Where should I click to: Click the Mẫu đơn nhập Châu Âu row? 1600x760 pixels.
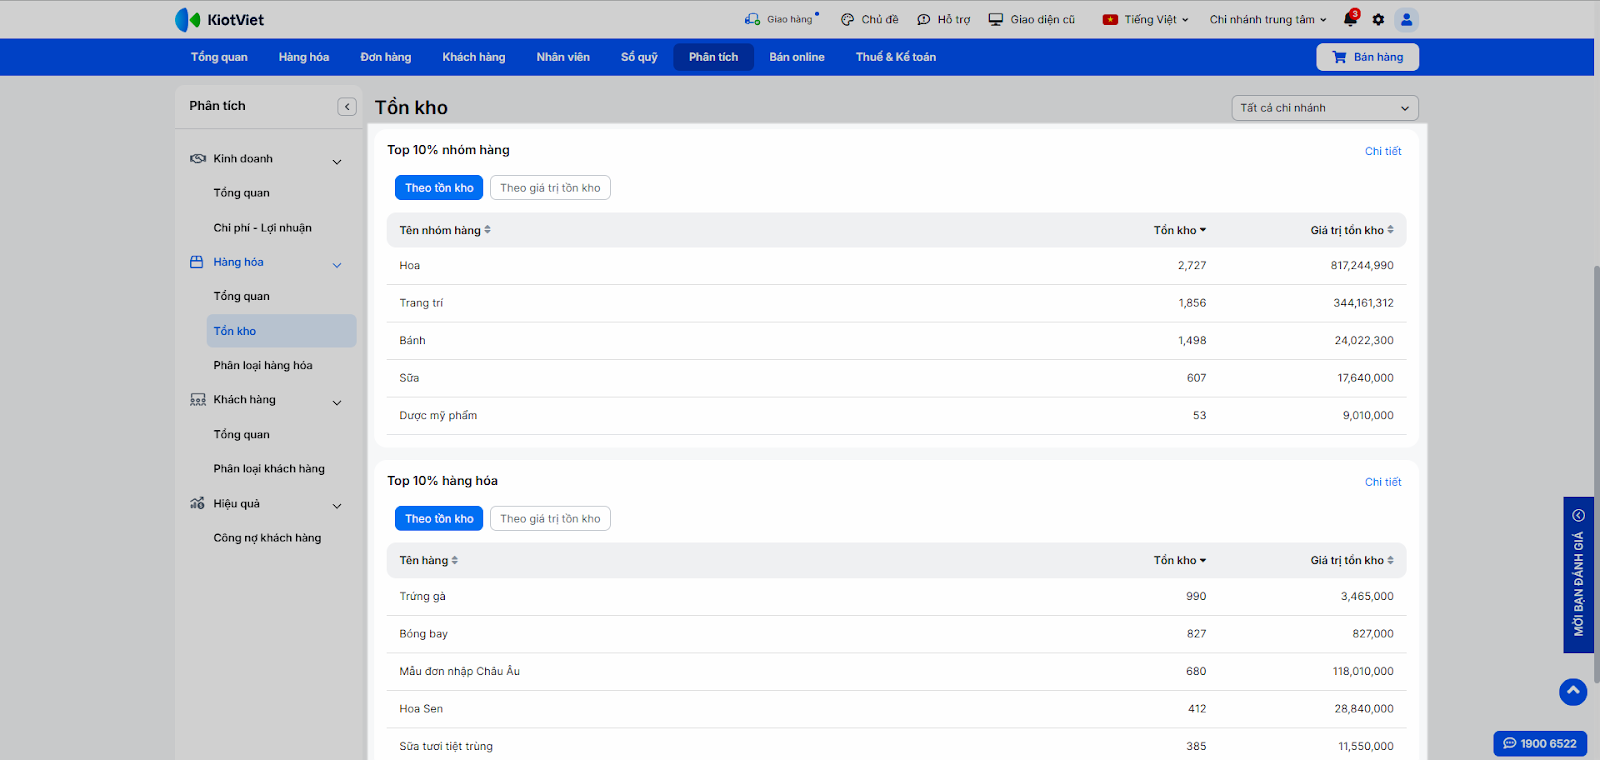(896, 672)
